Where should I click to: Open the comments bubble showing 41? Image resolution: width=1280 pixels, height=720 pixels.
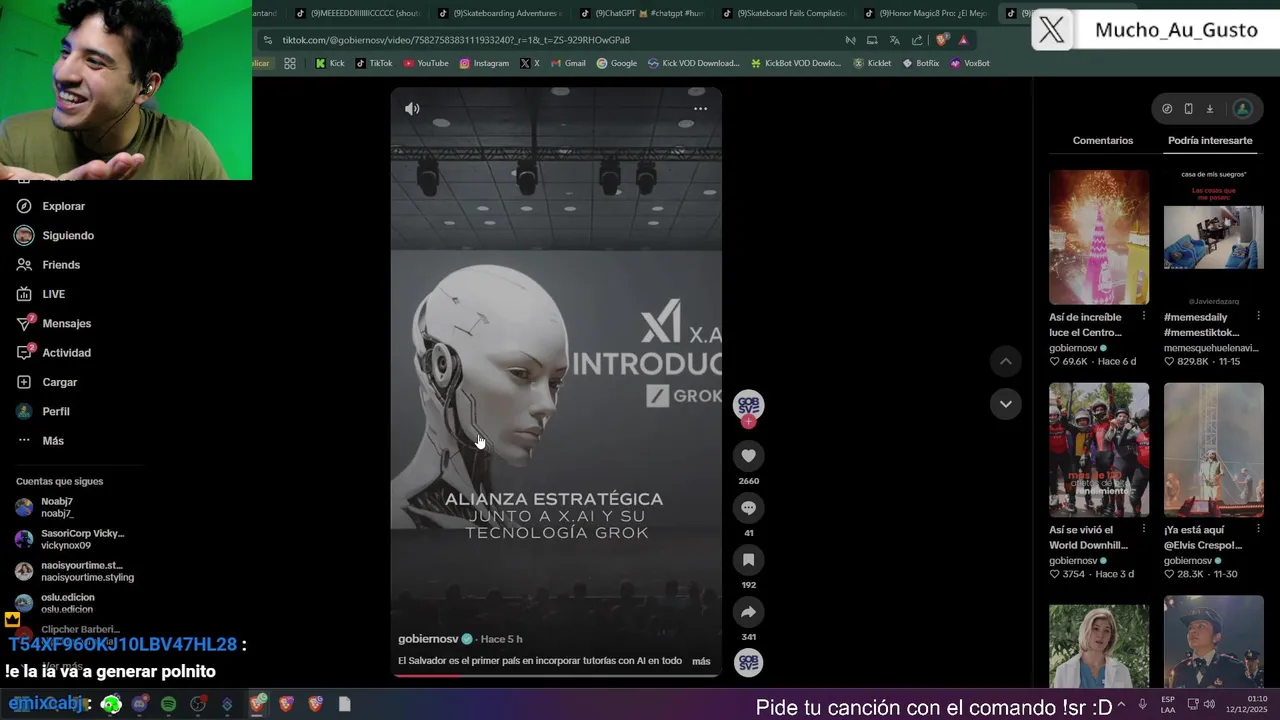pyautogui.click(x=748, y=508)
